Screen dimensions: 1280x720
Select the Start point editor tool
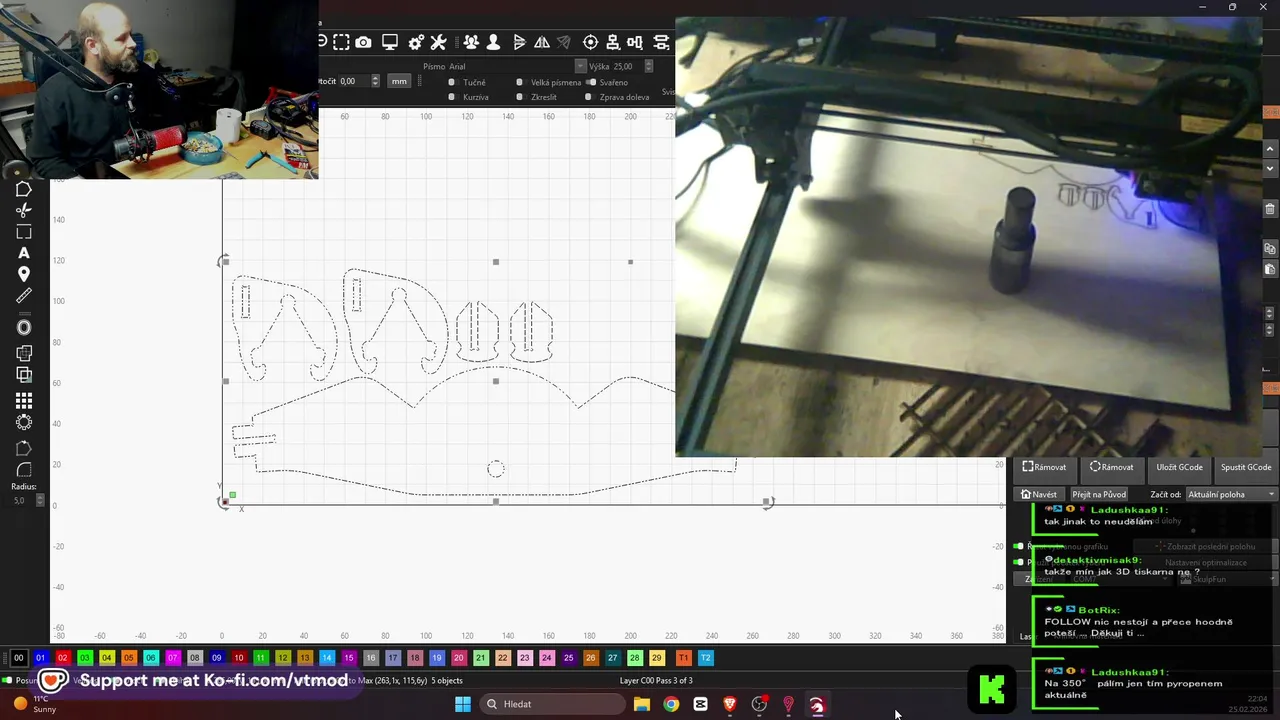click(24, 448)
